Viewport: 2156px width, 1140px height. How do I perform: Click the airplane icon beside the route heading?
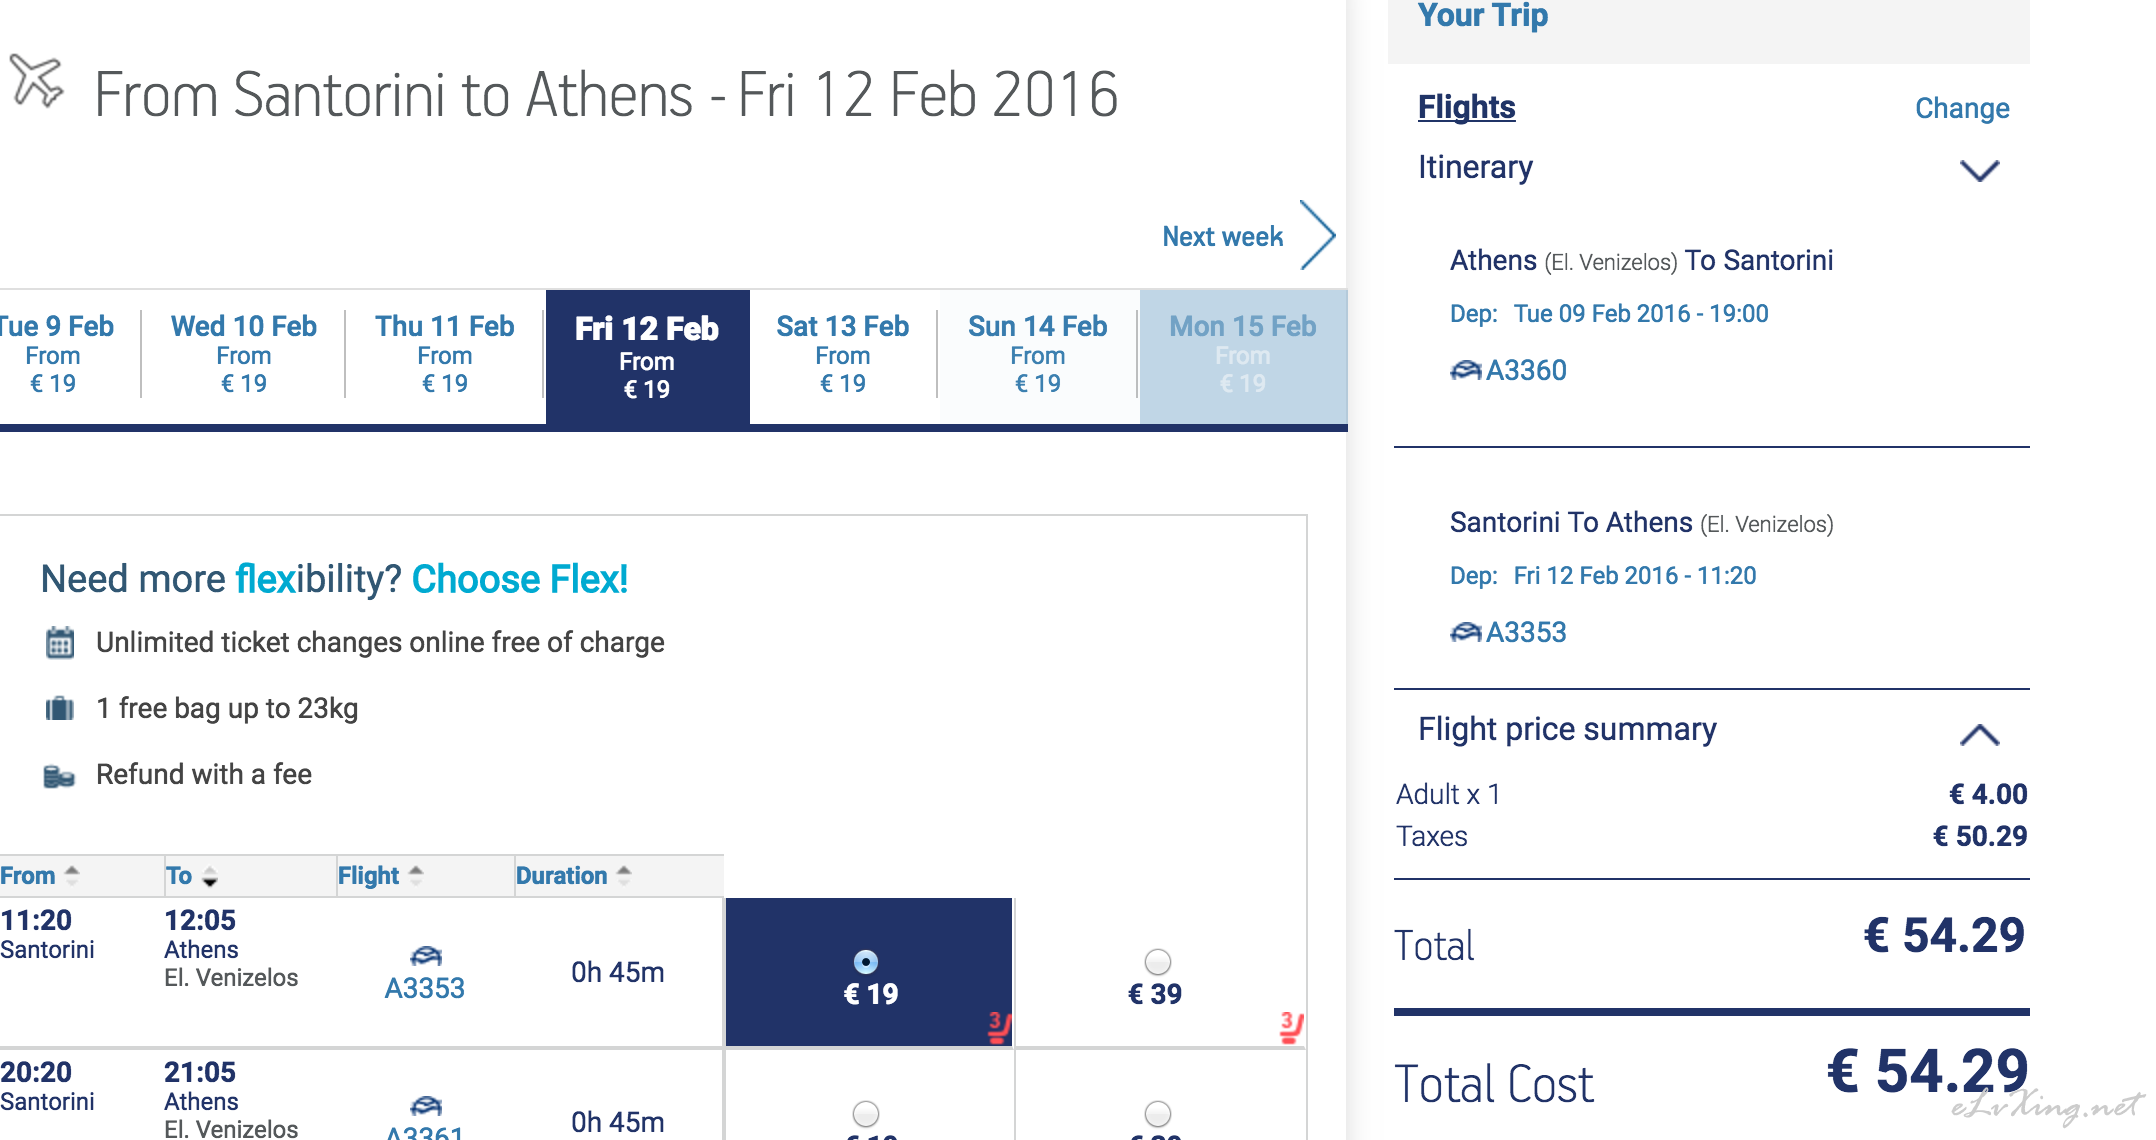(x=36, y=80)
